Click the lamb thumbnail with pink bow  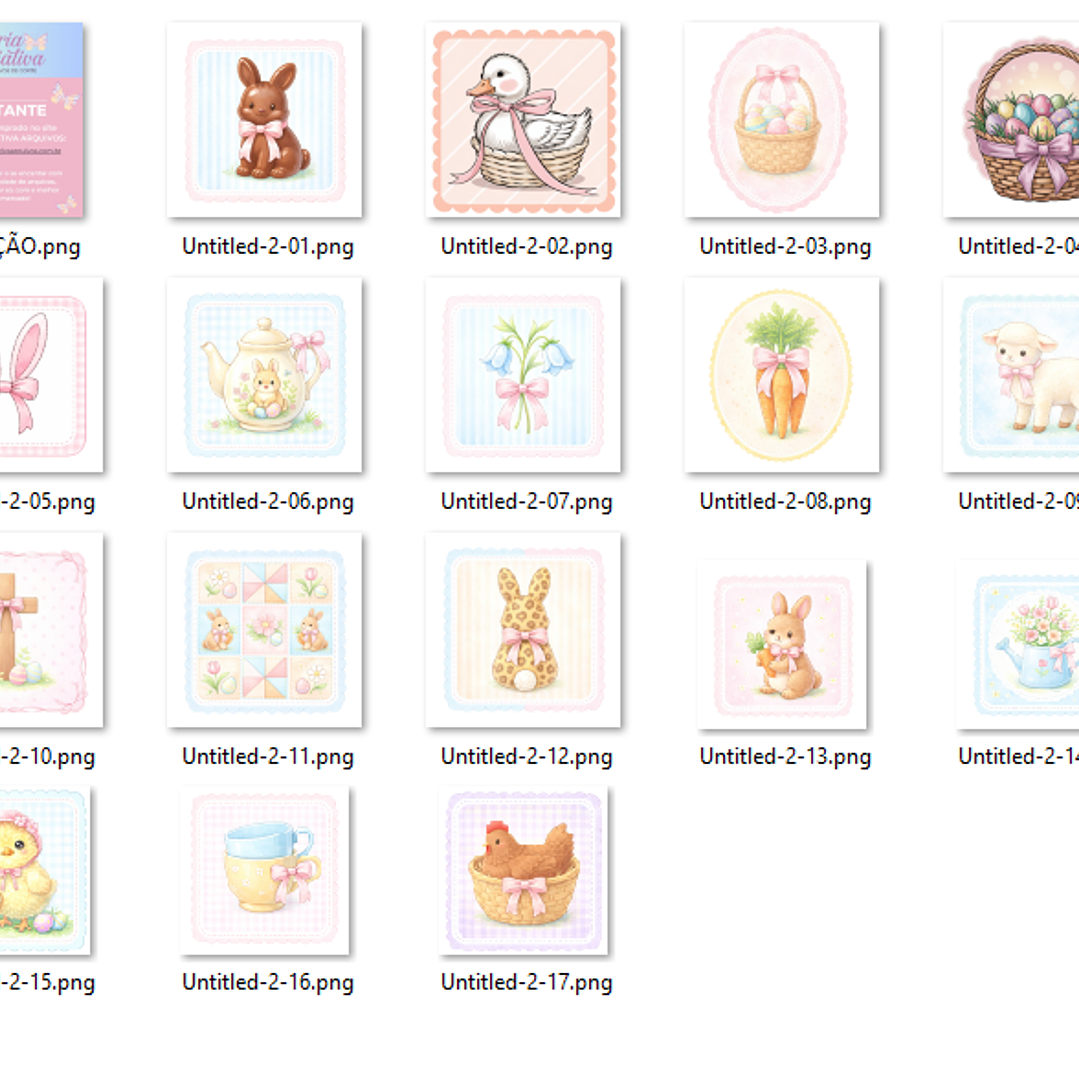click(x=1011, y=375)
